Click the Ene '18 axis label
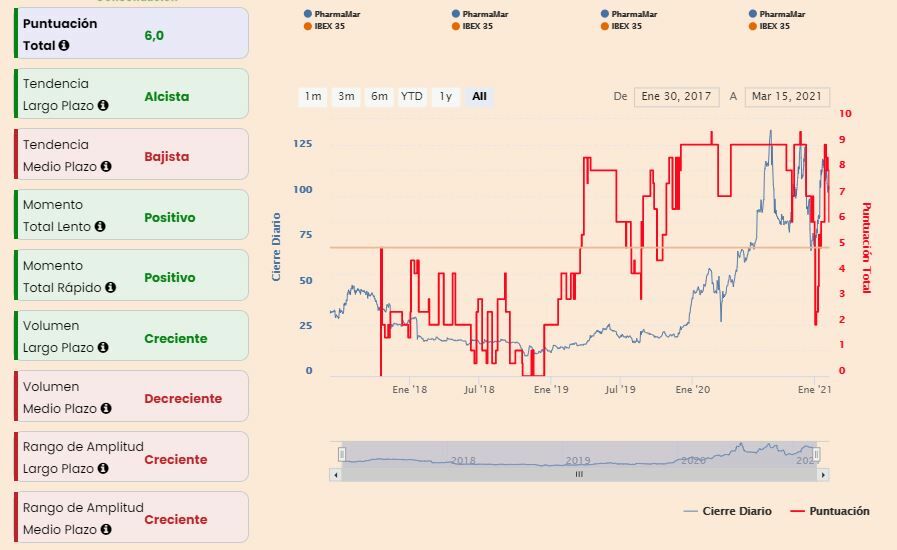897x550 pixels. coord(410,390)
